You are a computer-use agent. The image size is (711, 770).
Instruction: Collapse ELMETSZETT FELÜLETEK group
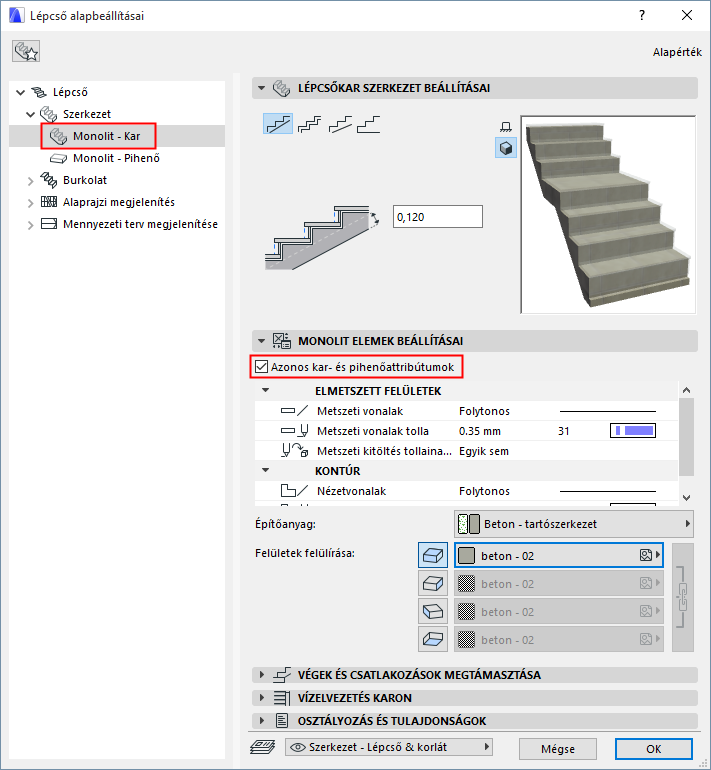tap(266, 390)
